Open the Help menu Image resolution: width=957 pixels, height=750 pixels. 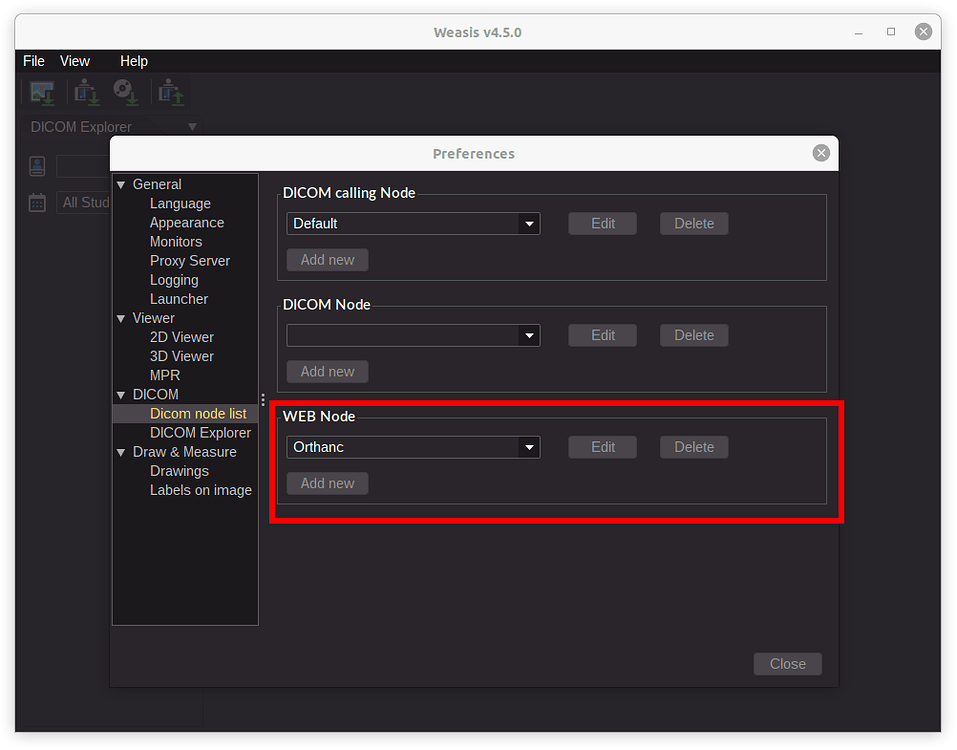coord(134,61)
